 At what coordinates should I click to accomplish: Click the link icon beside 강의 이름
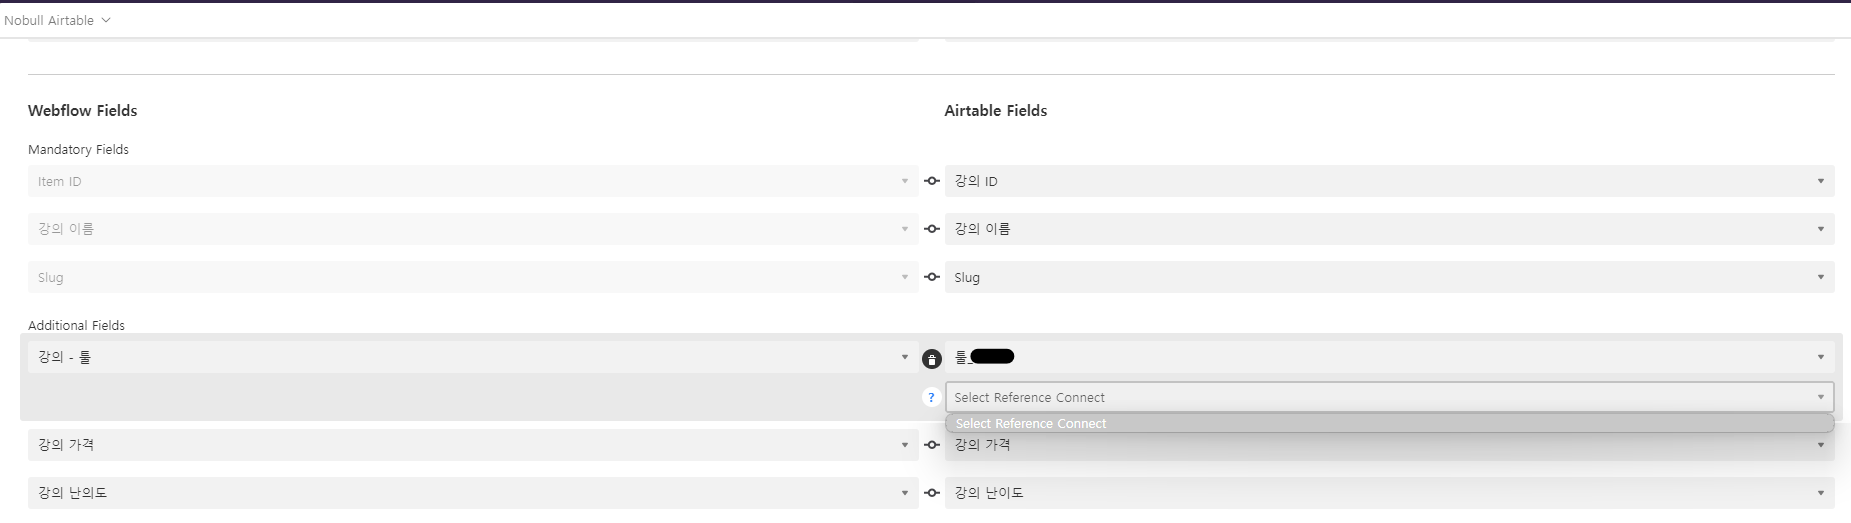click(x=932, y=229)
